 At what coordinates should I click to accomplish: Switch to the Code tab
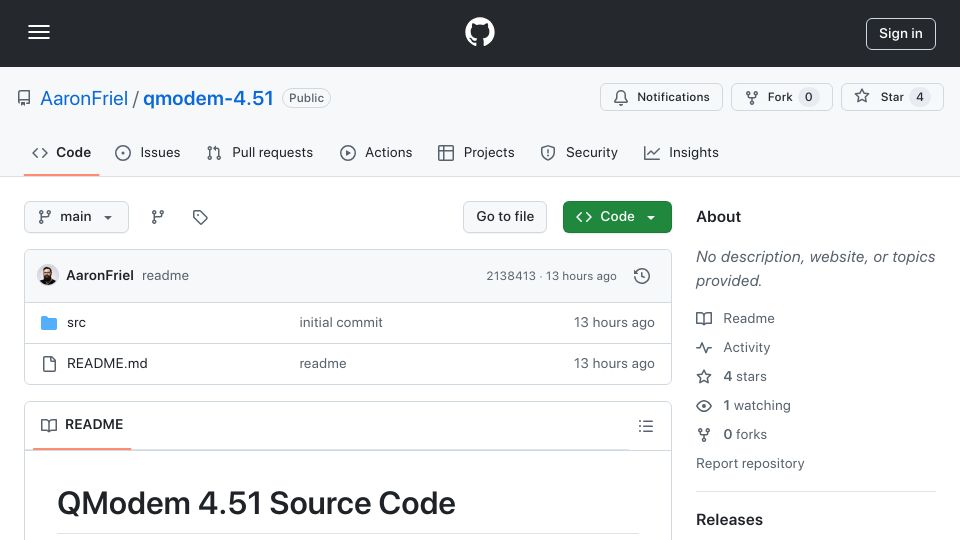coord(61,152)
